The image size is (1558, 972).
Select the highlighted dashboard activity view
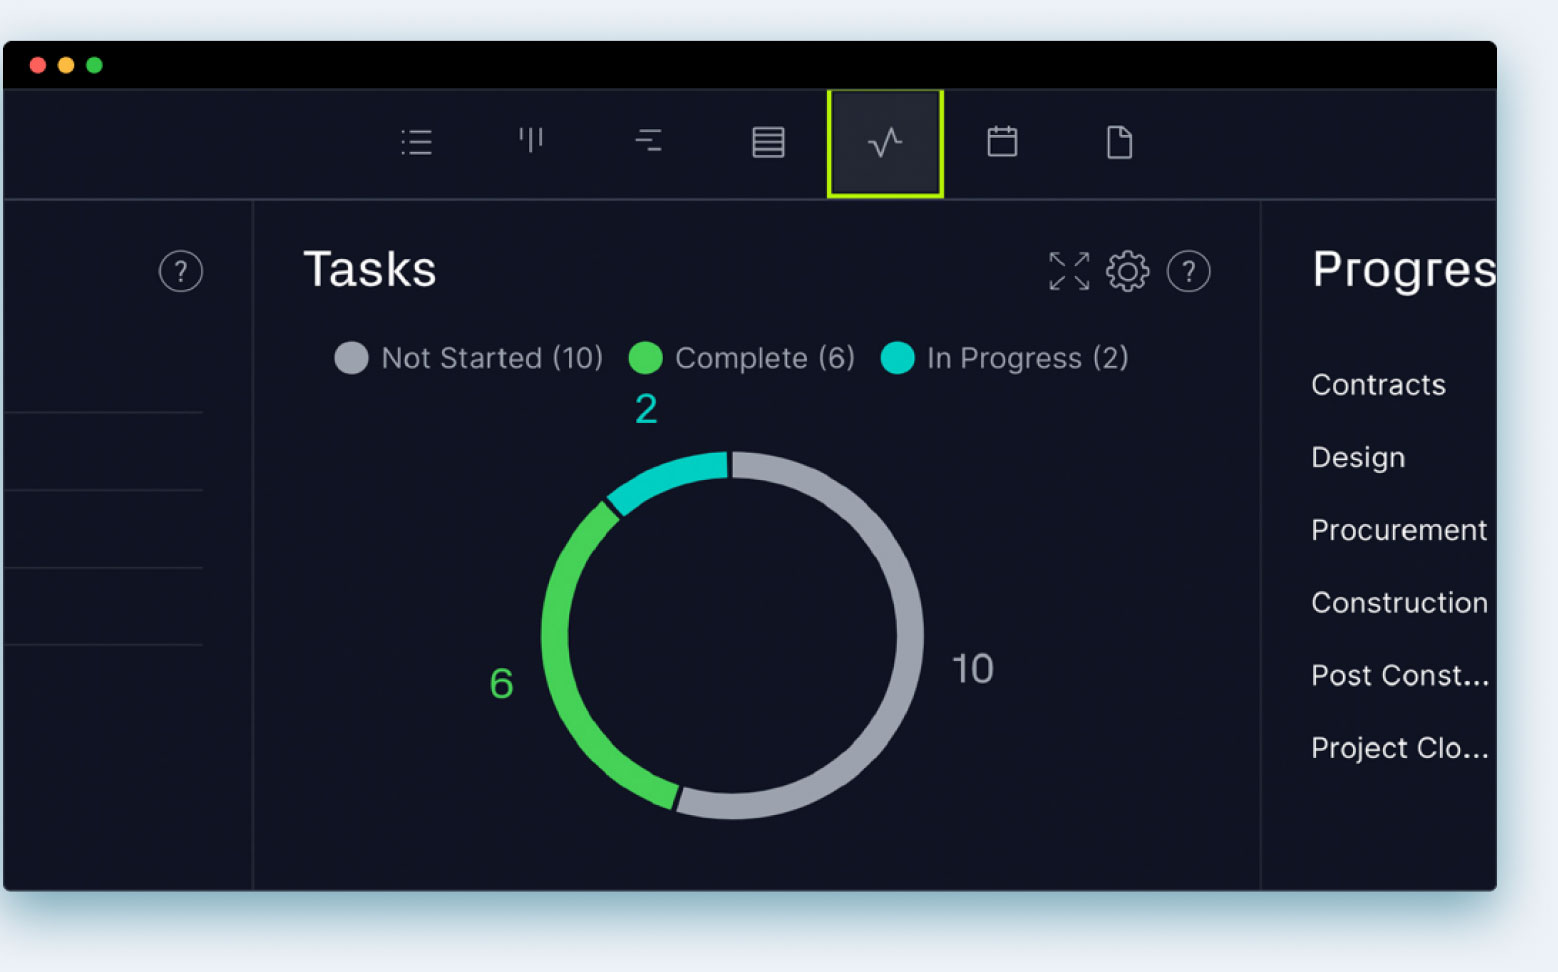click(884, 141)
